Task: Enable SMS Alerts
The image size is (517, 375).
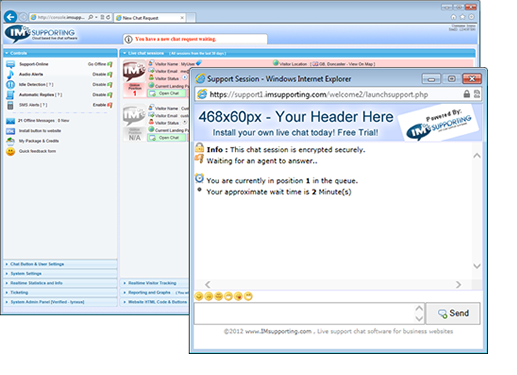Action: coord(102,105)
